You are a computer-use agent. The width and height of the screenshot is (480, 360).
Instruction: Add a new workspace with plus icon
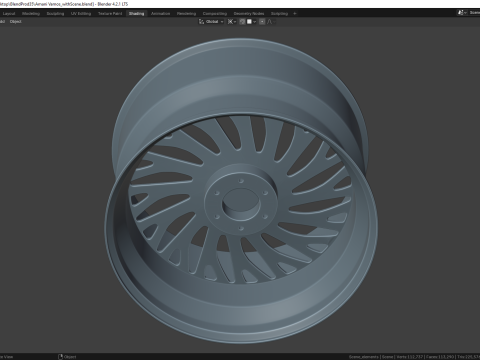[295, 13]
